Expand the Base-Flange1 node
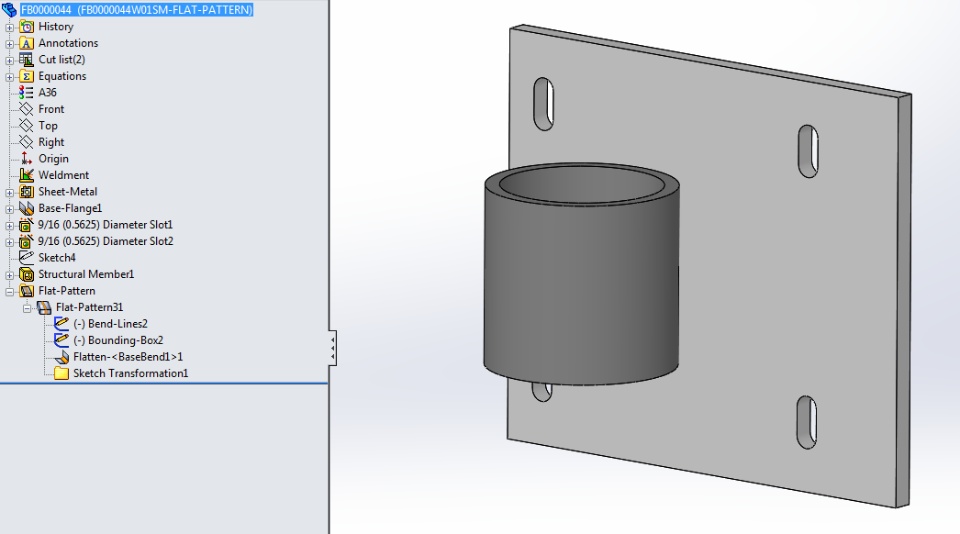Viewport: 960px width, 534px height. tap(9, 209)
